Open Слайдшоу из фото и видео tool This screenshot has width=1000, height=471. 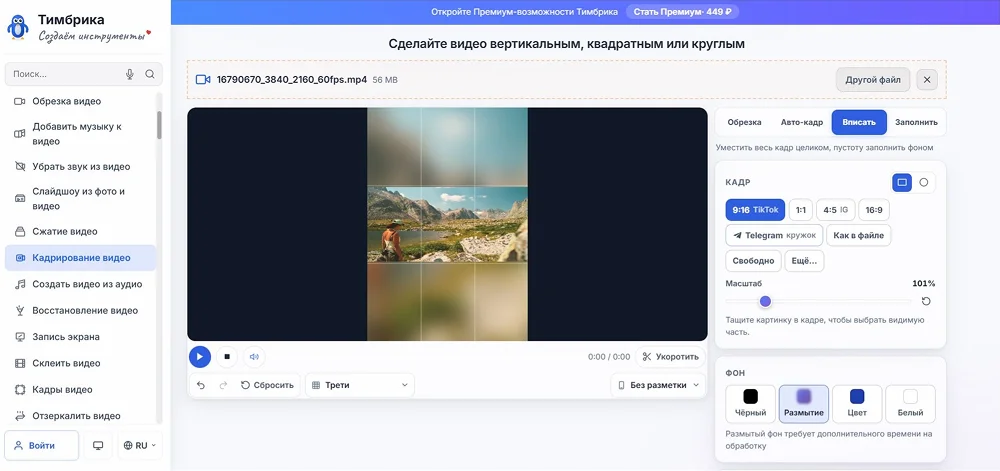80,199
